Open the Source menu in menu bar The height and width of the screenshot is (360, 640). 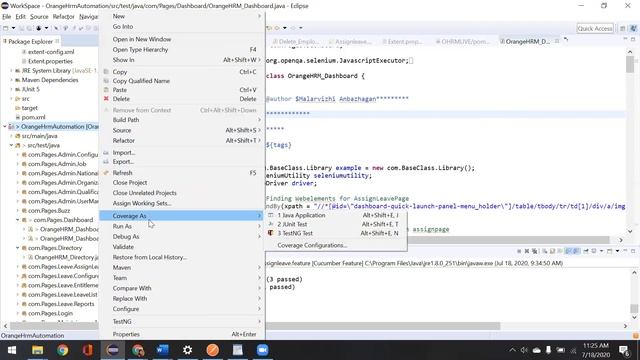click(x=39, y=17)
